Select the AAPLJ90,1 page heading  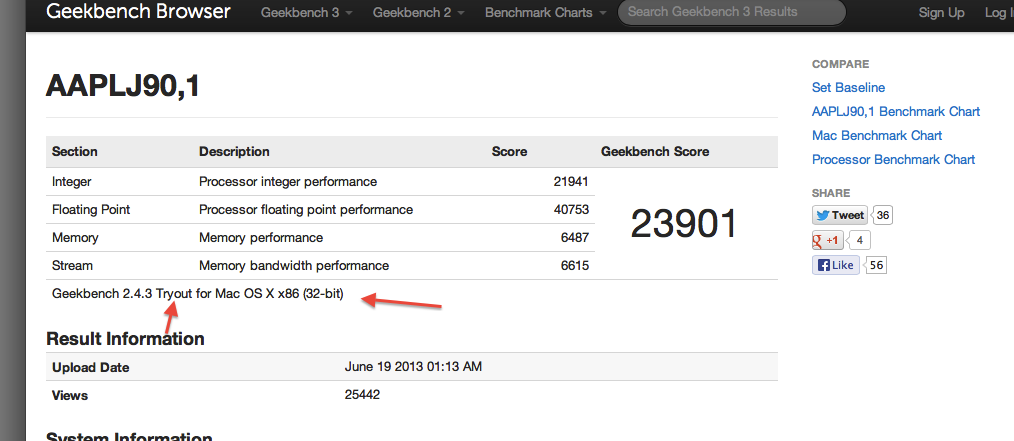[x=122, y=85]
